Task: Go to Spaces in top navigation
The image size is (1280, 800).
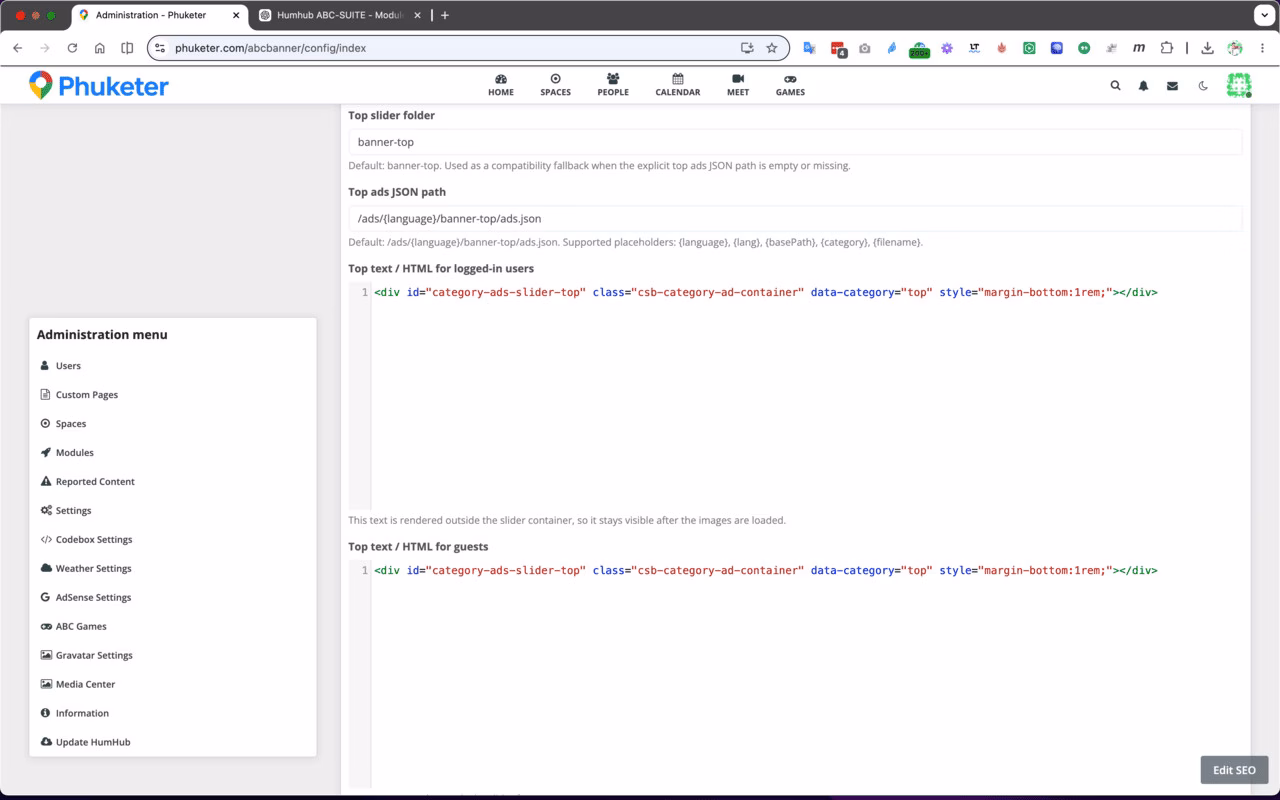Action: (555, 85)
